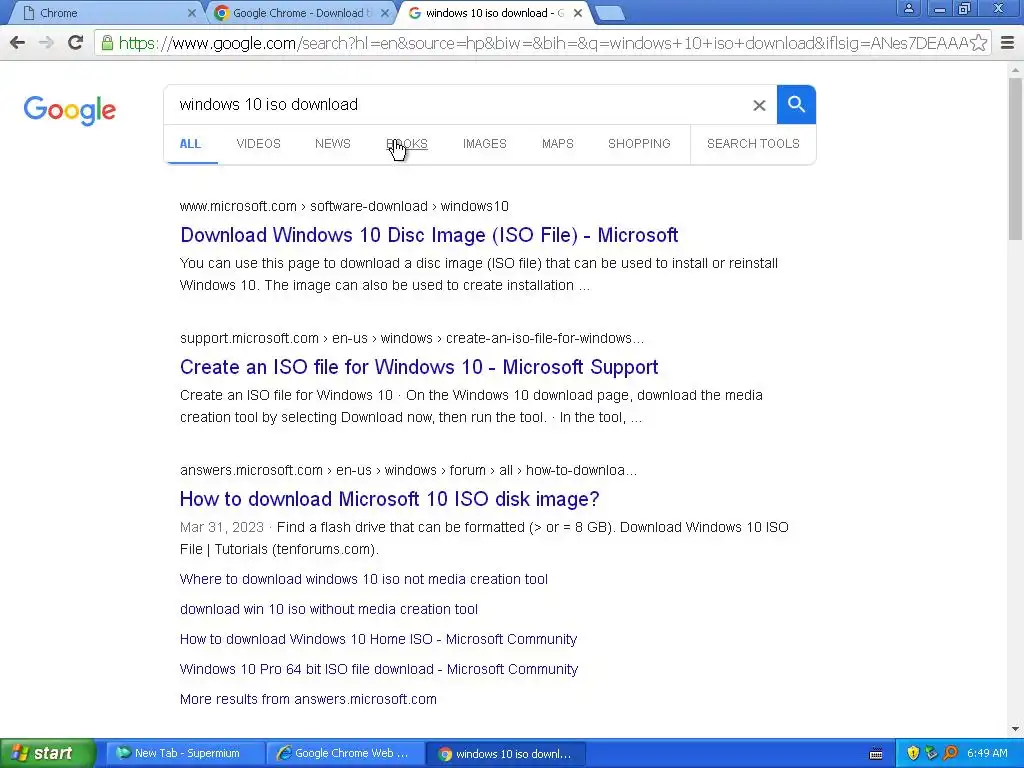Open 'Windows 10 Pro 64 bit ISO file download' link
This screenshot has width=1024, height=768.
click(379, 669)
